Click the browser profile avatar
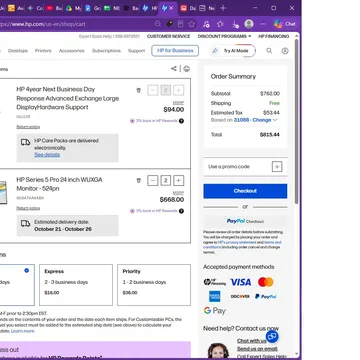This screenshot has height=360, width=360. [249, 24]
